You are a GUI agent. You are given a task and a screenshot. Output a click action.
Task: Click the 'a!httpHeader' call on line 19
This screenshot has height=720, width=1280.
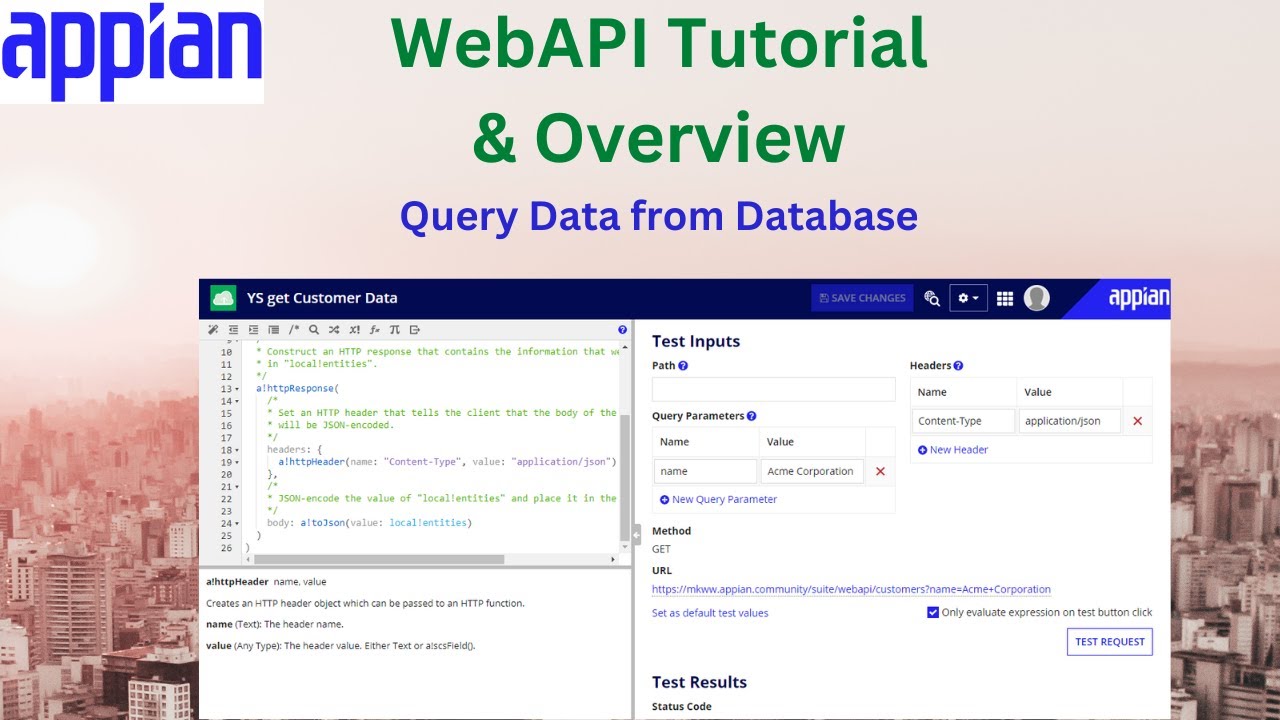coord(312,462)
